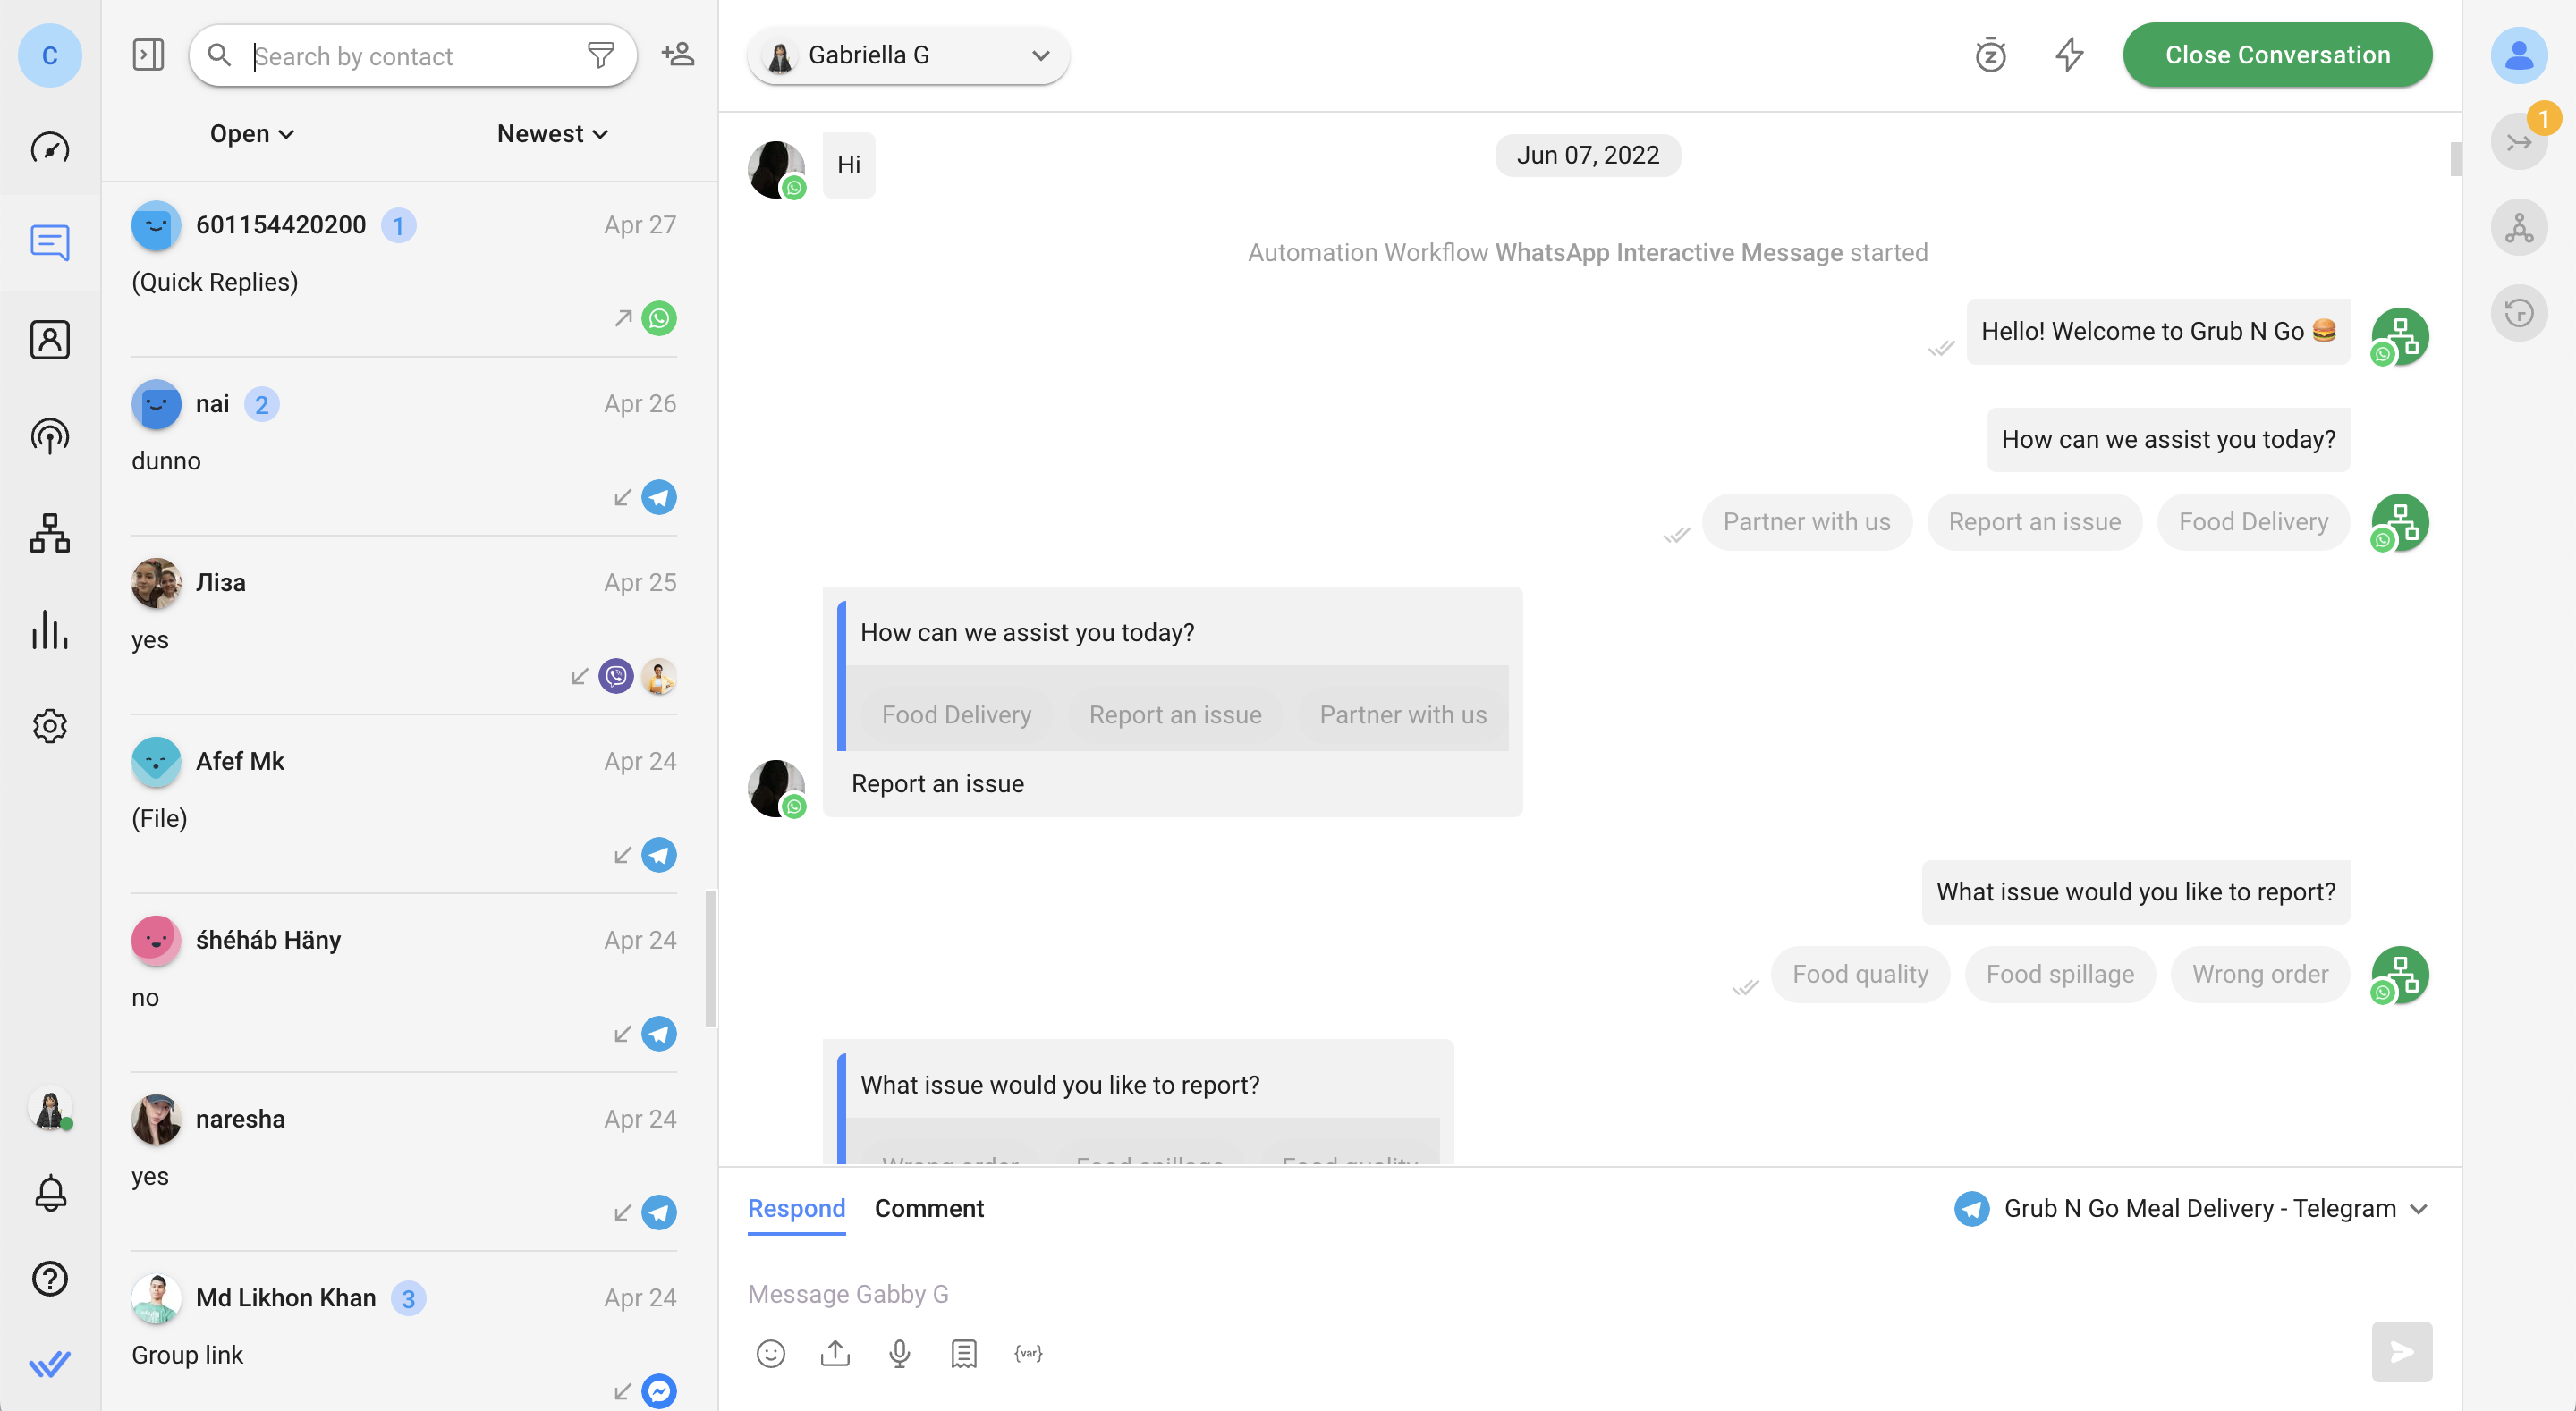Open the filter contacts icon

[x=601, y=54]
